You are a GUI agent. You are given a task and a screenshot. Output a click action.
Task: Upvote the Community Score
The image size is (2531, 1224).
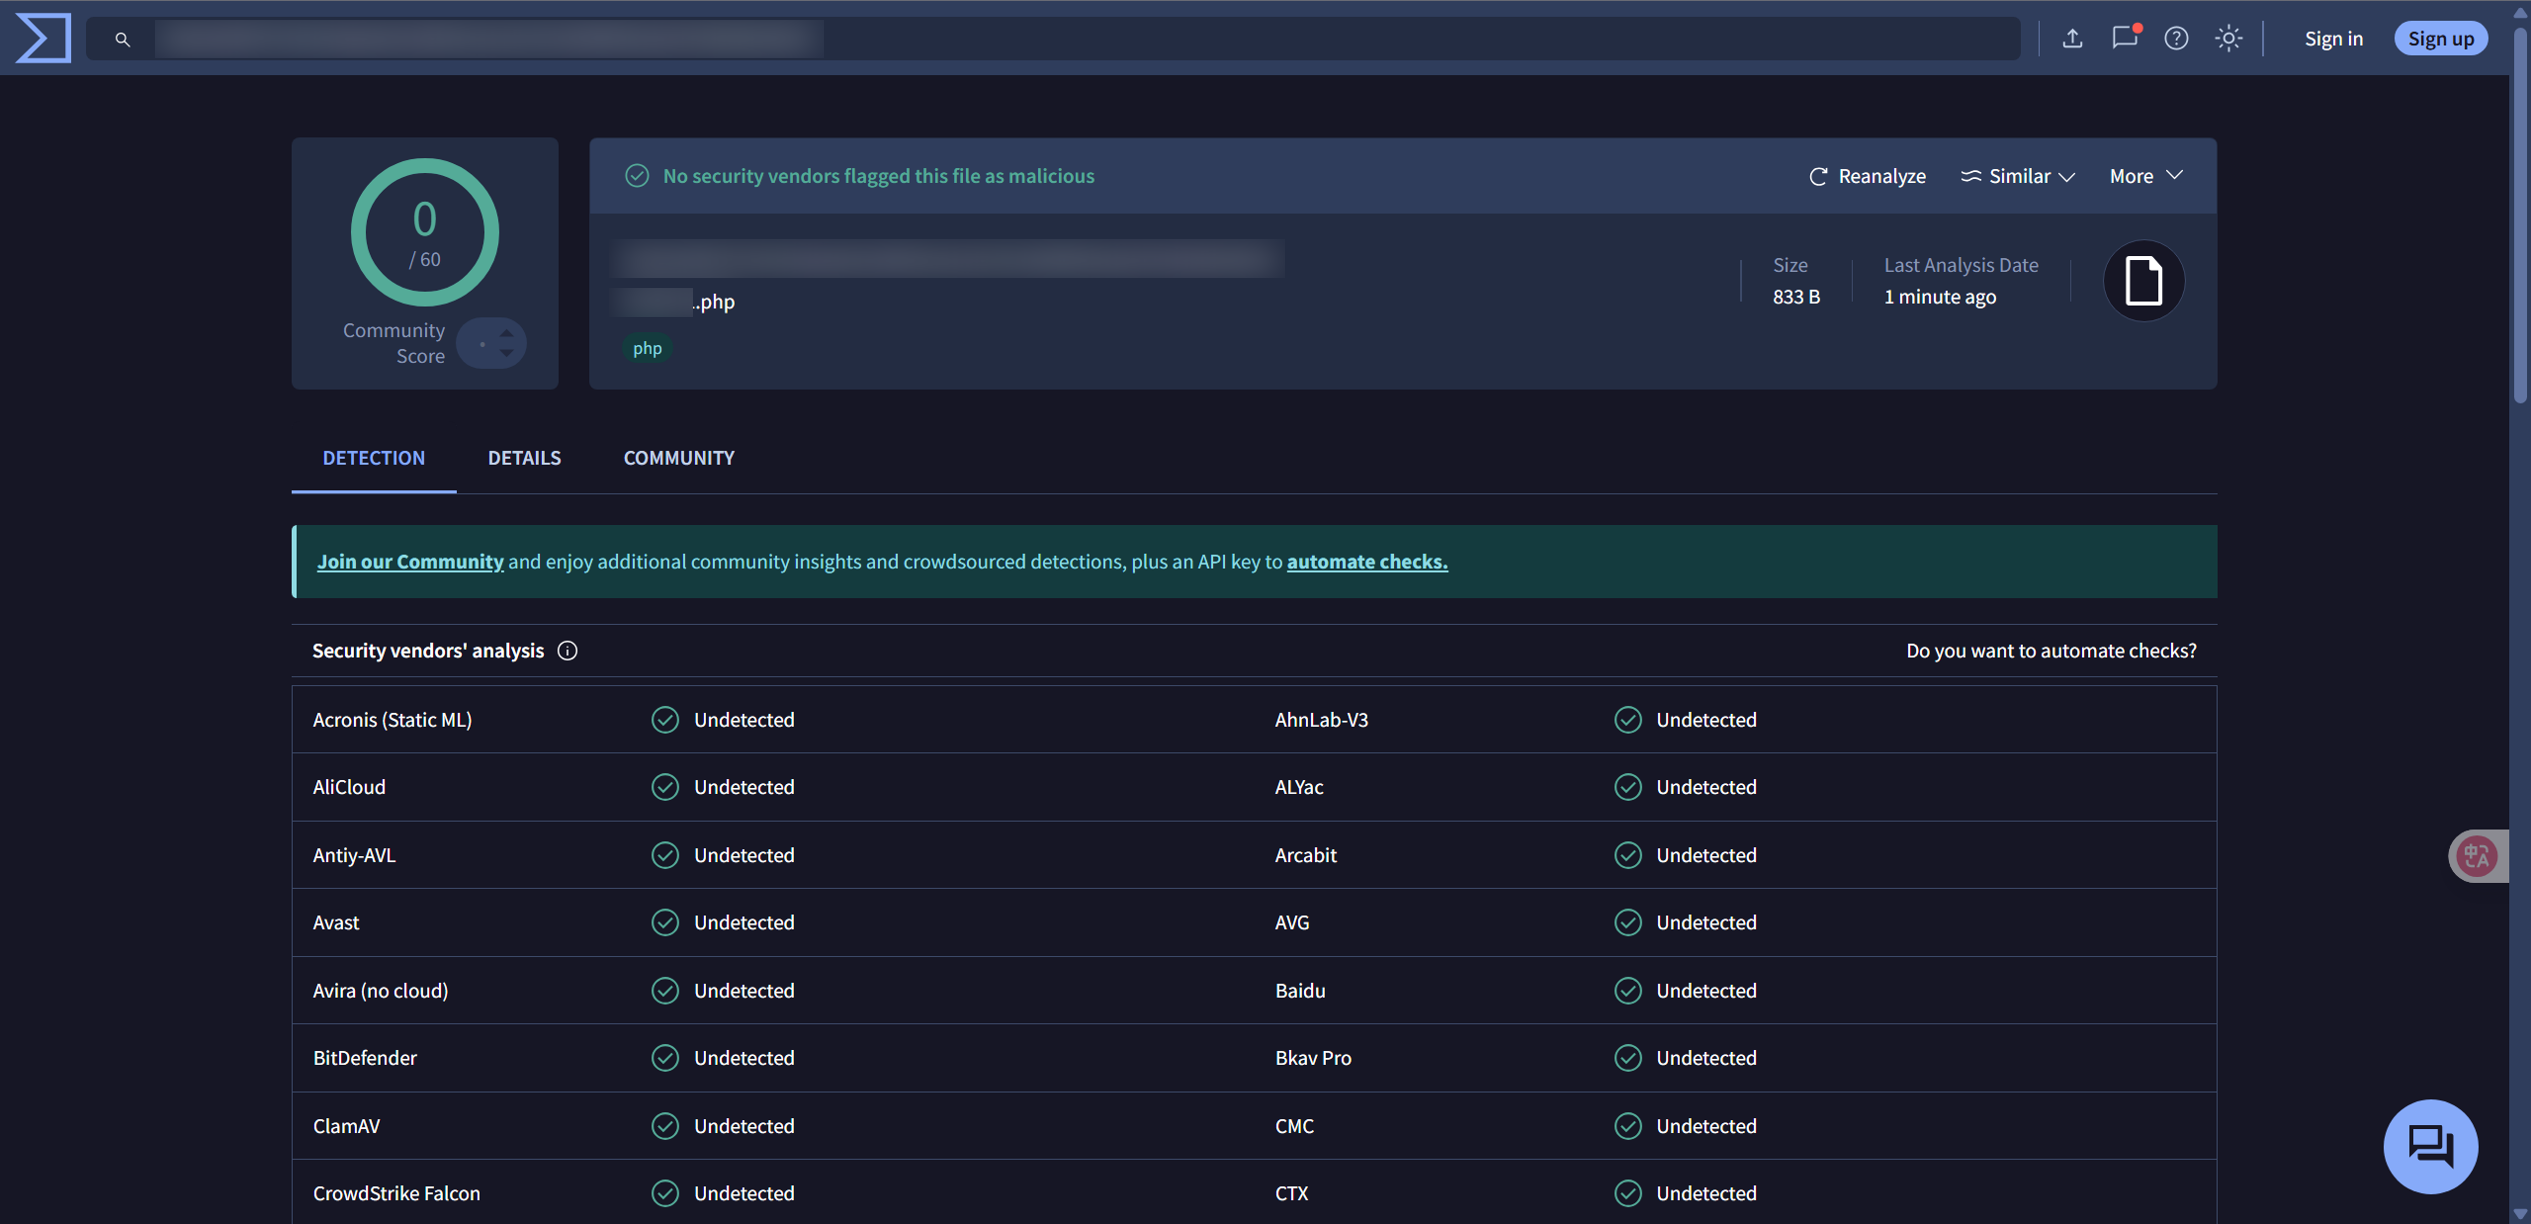[505, 333]
